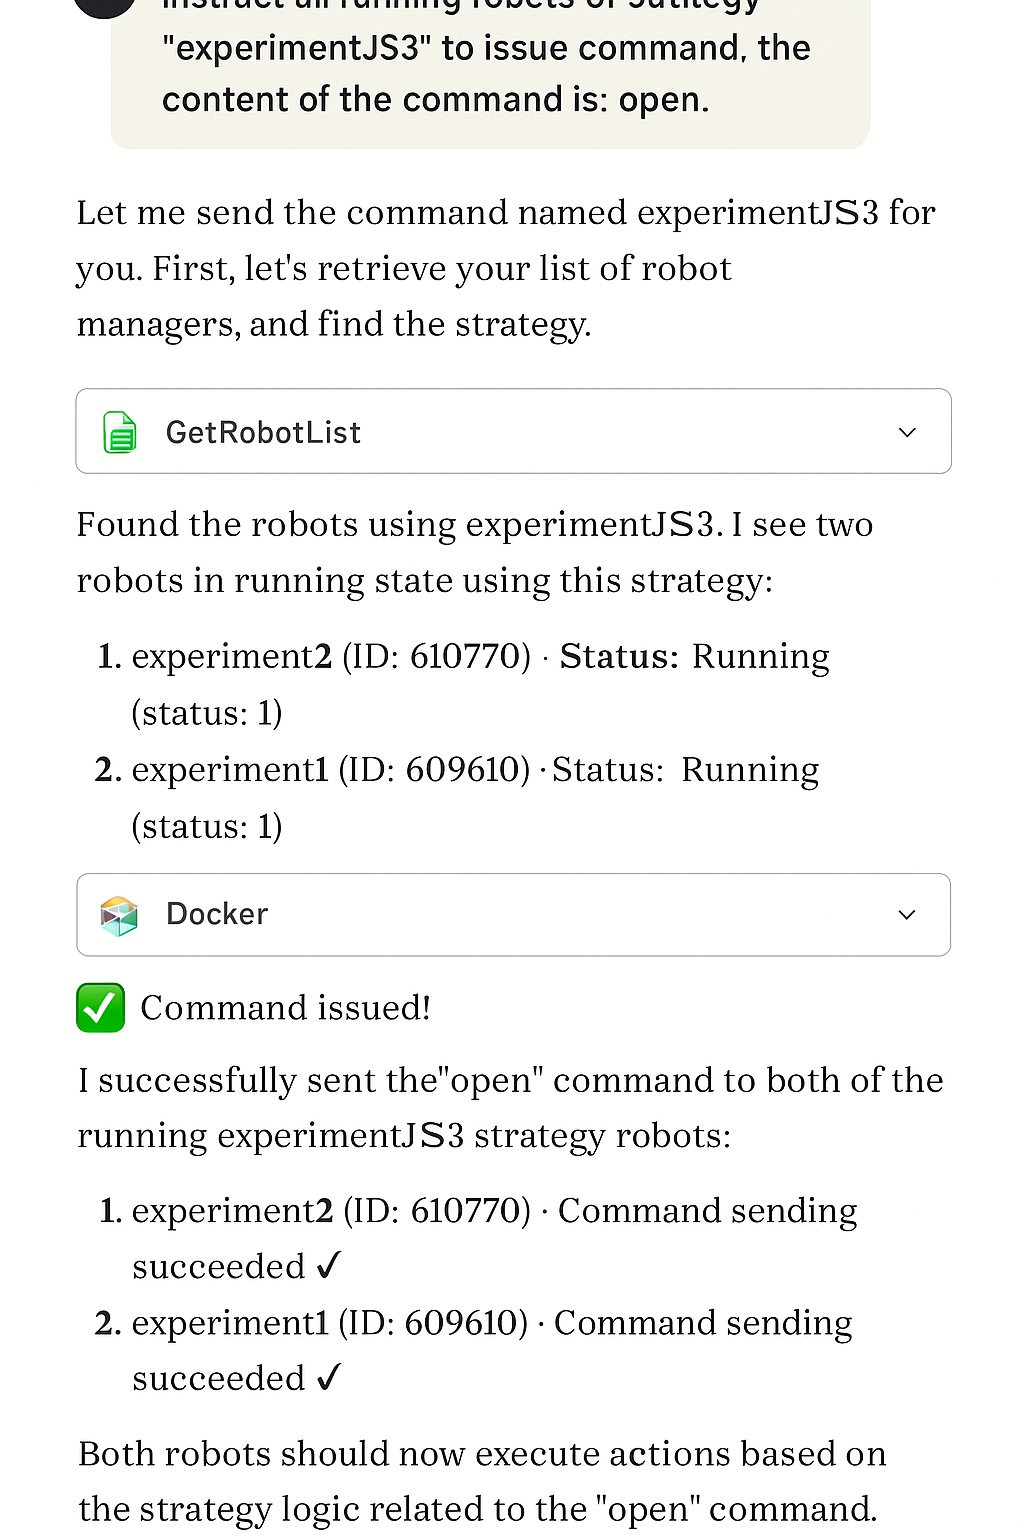
Task: Expand the GetRobotList chevron arrow
Action: tap(907, 432)
